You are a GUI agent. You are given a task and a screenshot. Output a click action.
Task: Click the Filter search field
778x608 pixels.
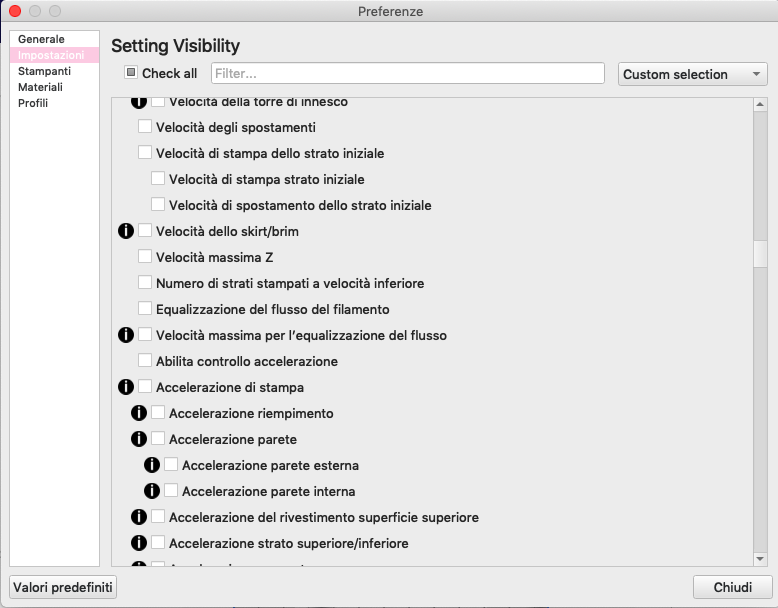408,74
